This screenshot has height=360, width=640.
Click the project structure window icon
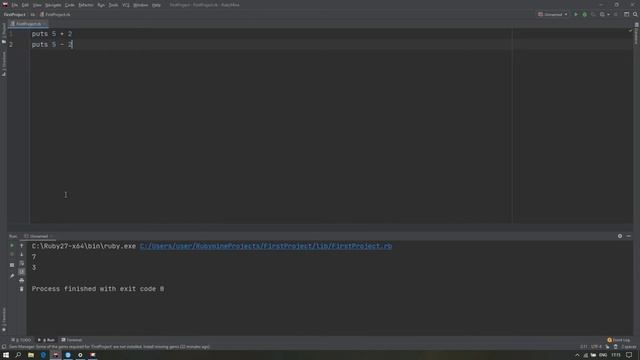pyautogui.click(x=627, y=14)
